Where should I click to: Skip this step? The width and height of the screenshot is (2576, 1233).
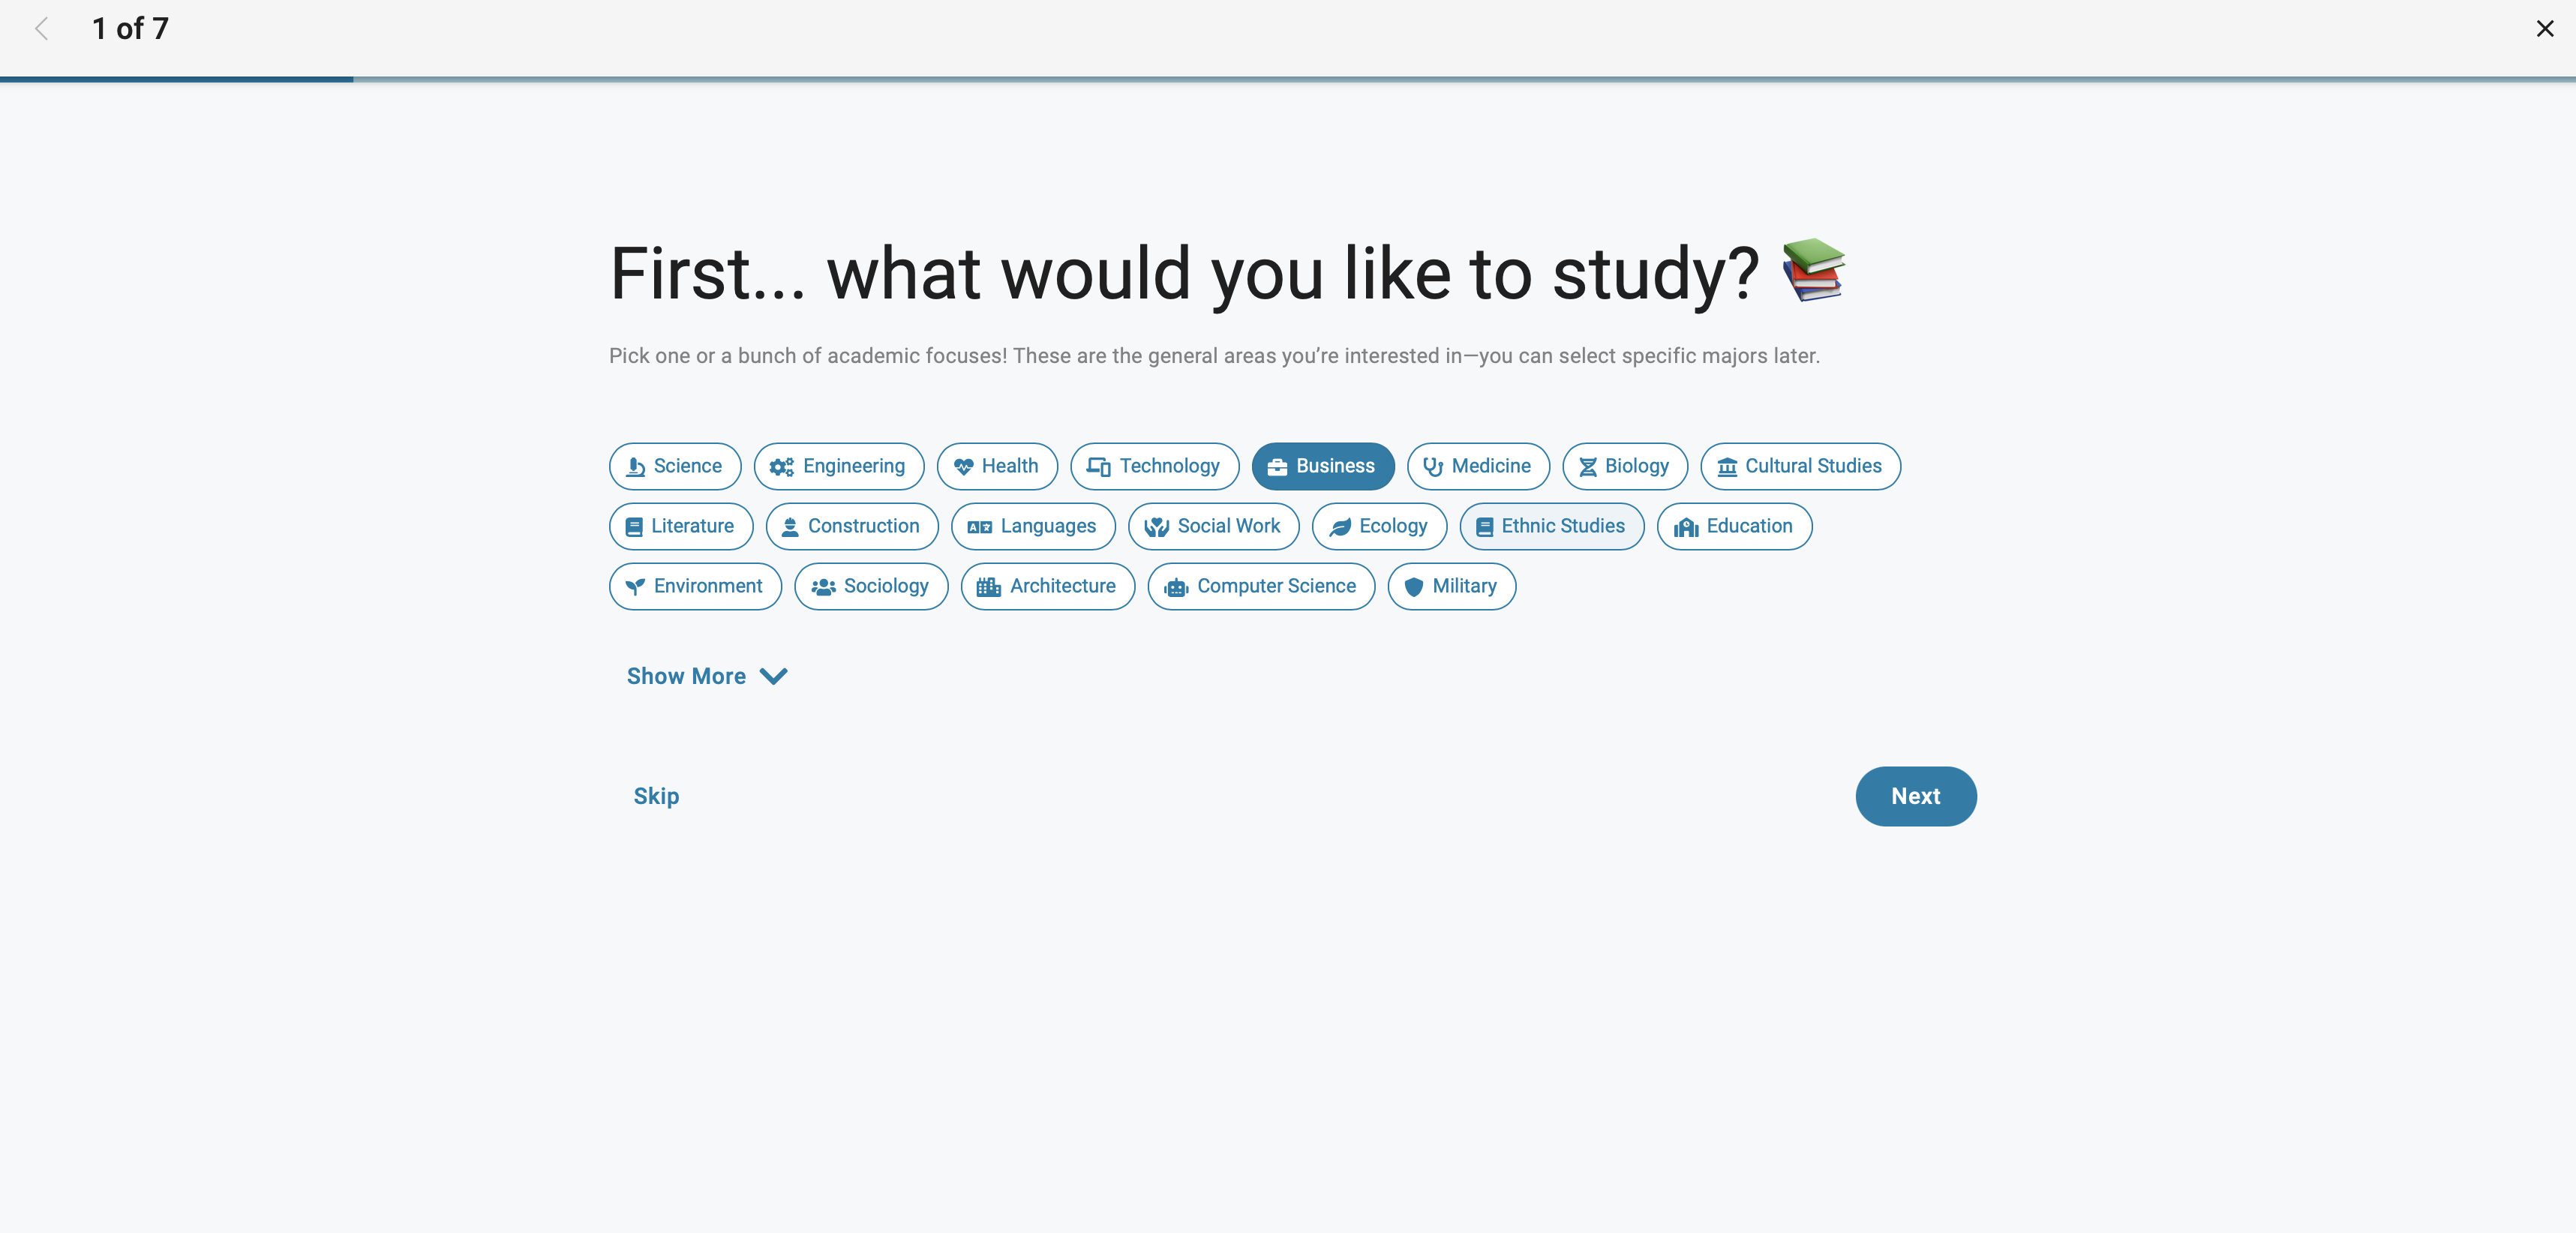(656, 796)
